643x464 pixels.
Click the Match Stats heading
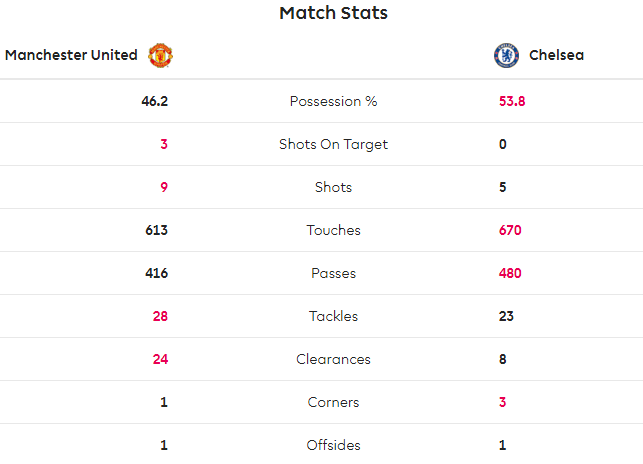[333, 13]
